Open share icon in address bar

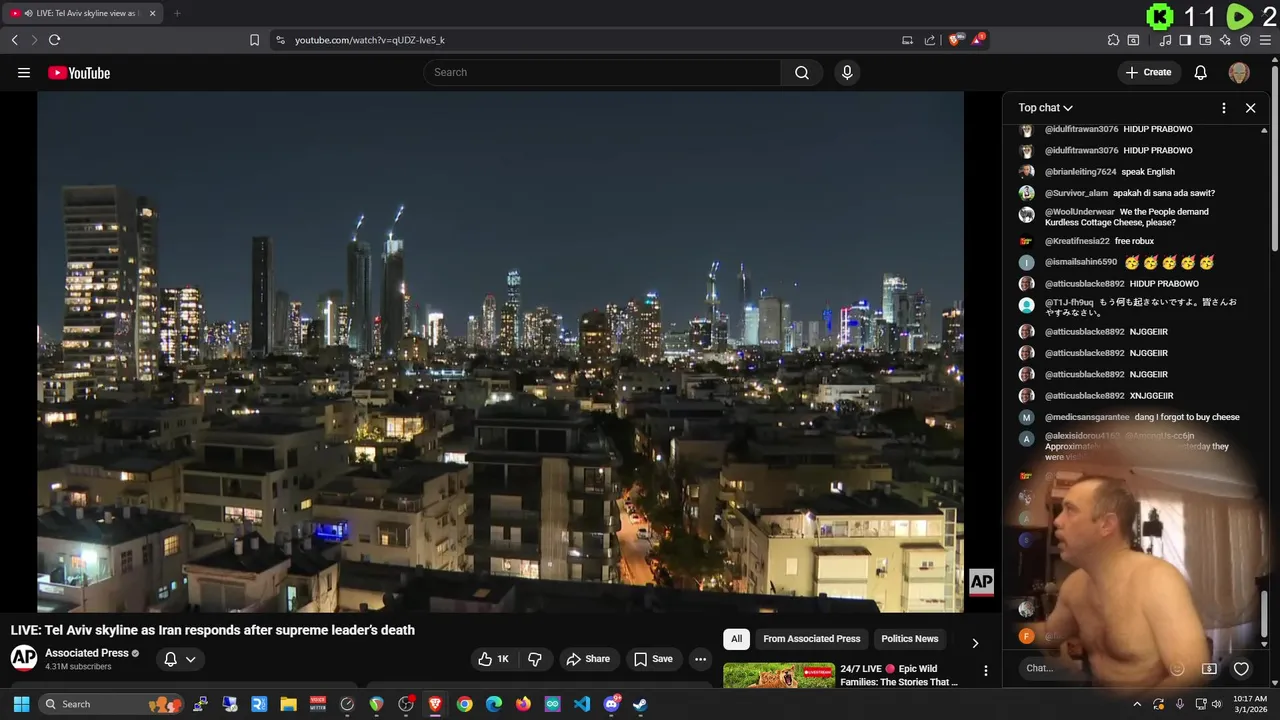930,40
